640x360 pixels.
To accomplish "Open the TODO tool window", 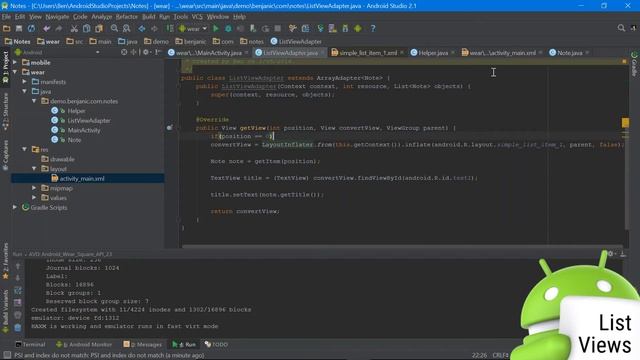I will (216, 344).
